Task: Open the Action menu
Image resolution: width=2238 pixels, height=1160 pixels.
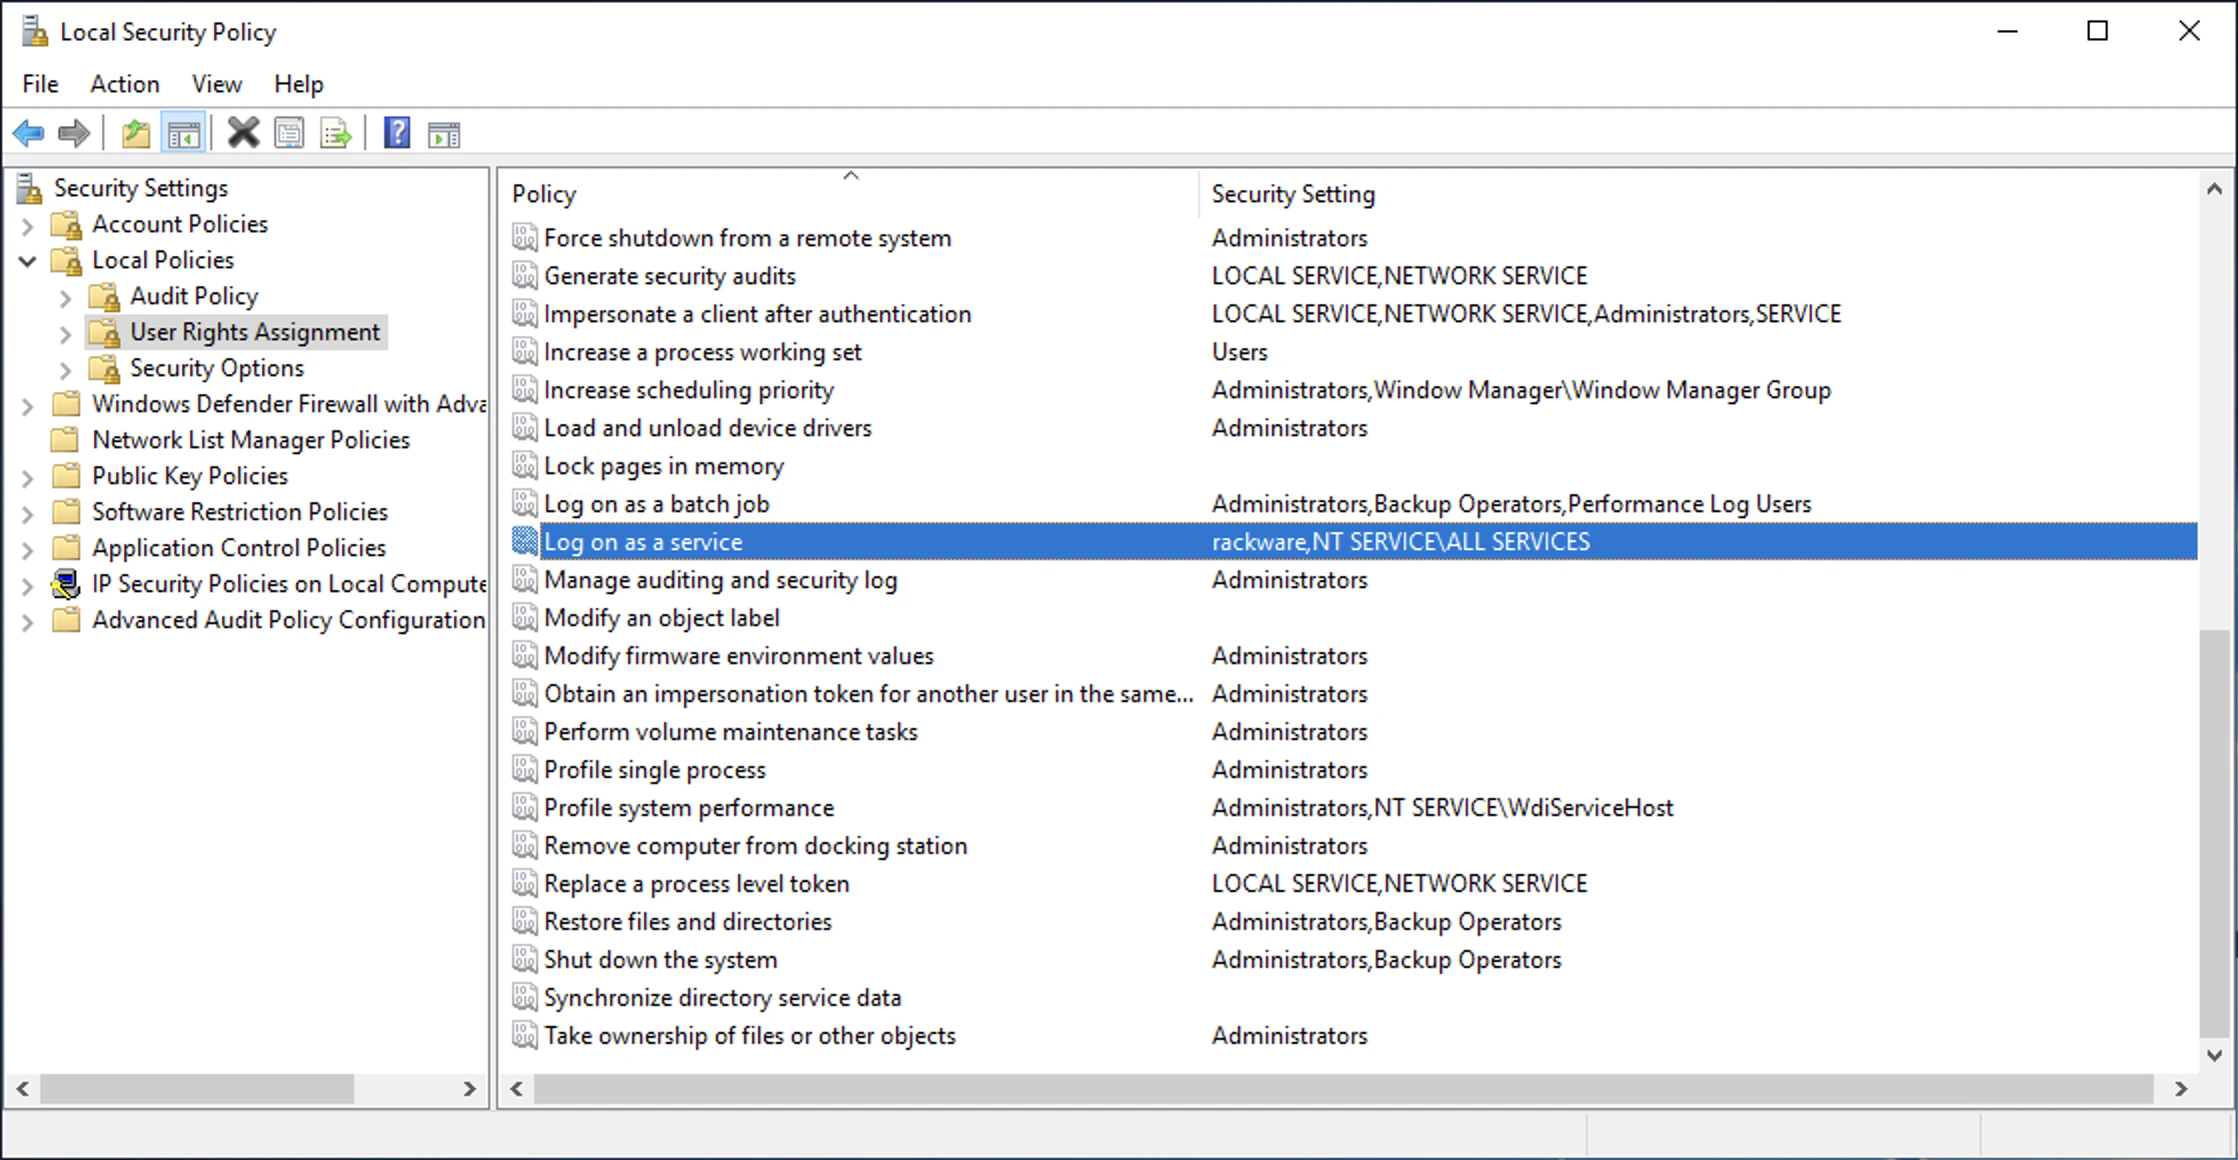Action: (x=125, y=84)
